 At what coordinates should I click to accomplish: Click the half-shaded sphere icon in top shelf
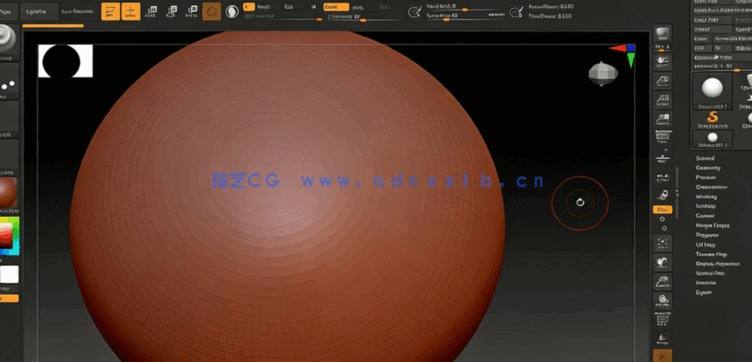(232, 12)
